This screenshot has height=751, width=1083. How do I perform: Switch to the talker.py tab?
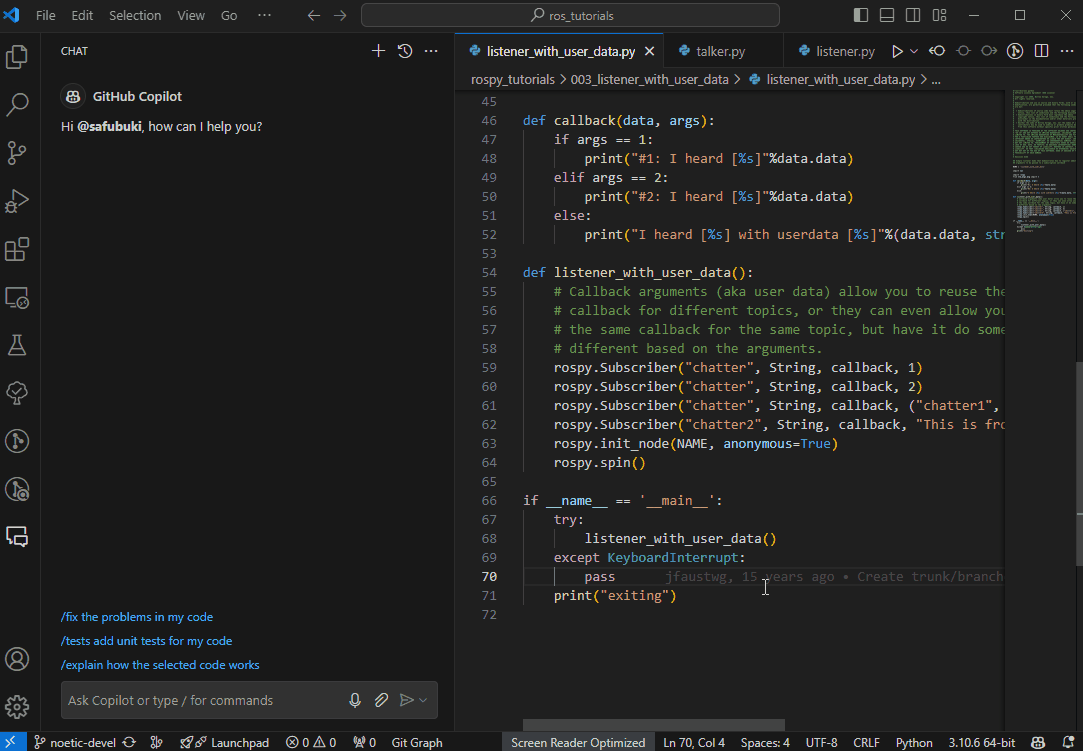coord(722,51)
